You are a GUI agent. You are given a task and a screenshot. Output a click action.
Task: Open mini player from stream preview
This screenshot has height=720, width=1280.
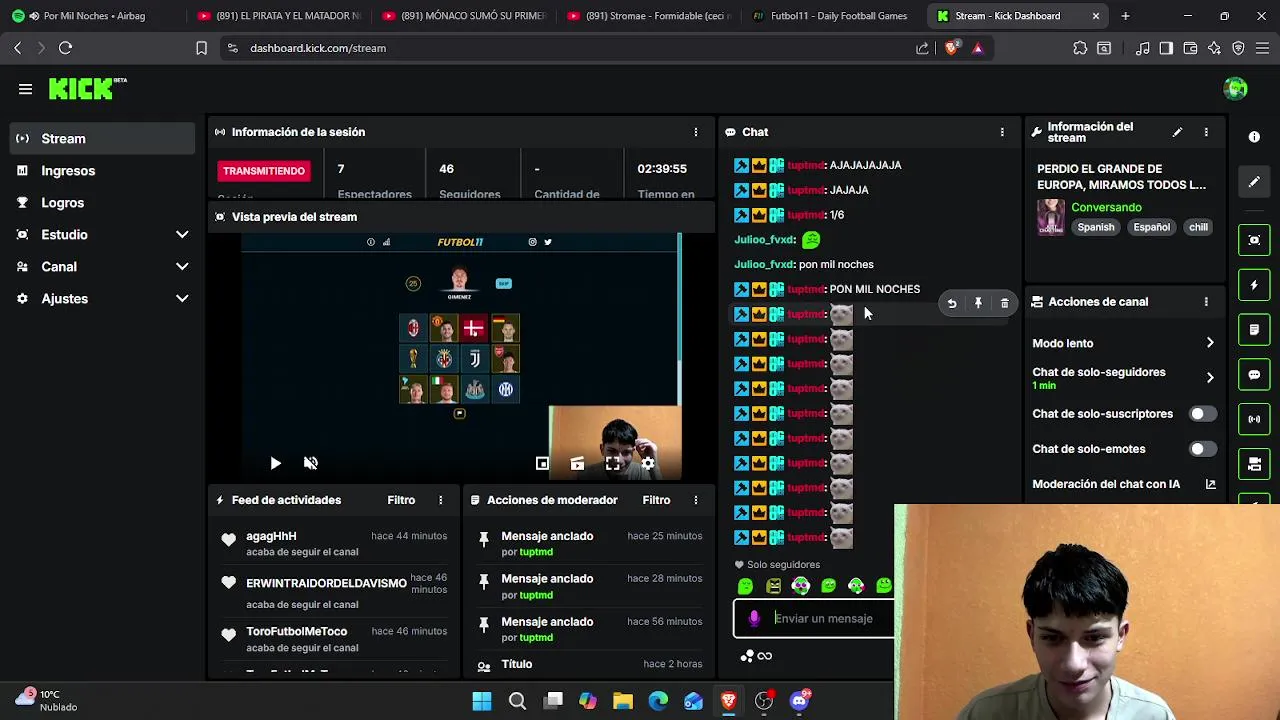tap(542, 463)
